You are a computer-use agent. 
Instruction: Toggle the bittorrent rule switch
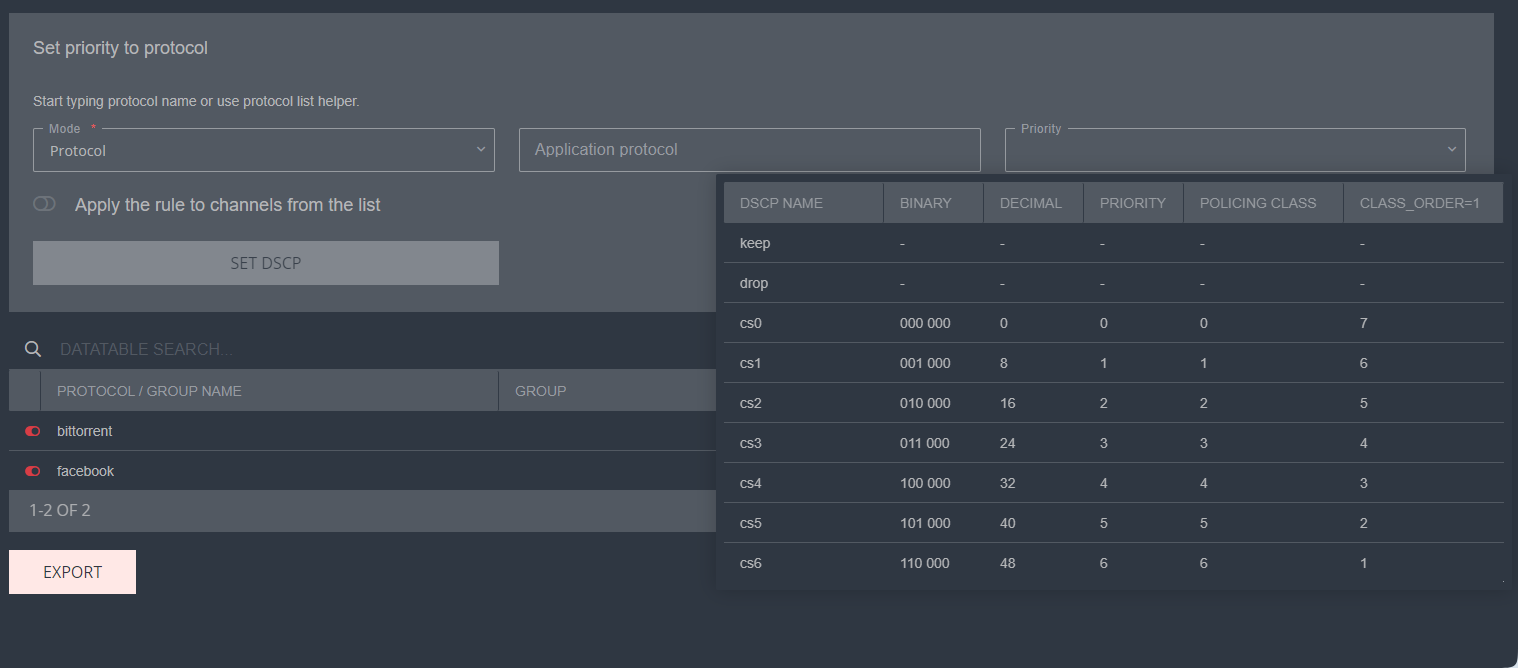click(33, 431)
